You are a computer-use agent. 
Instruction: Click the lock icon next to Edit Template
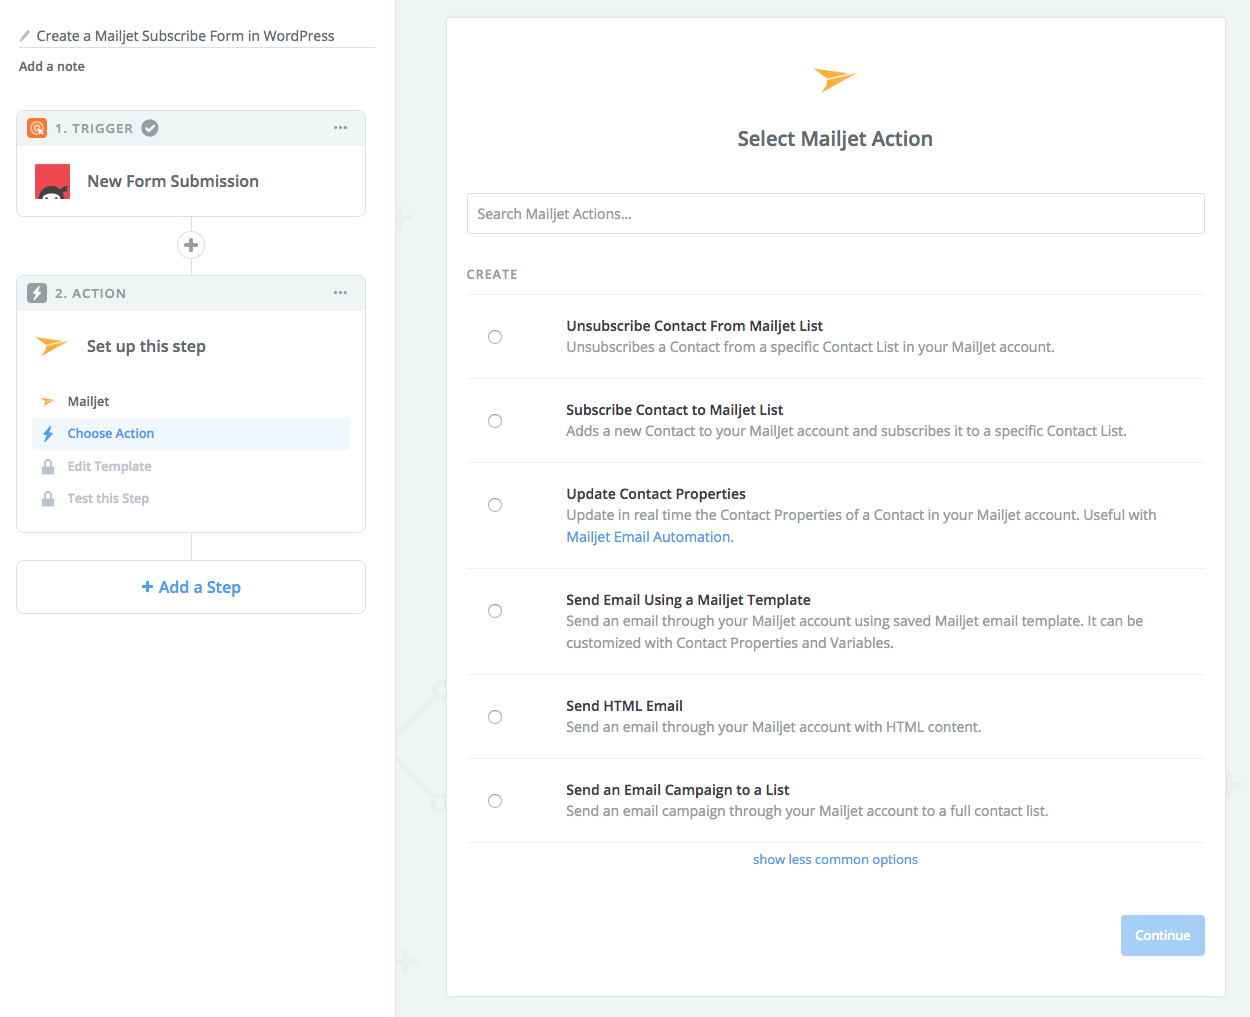point(48,467)
